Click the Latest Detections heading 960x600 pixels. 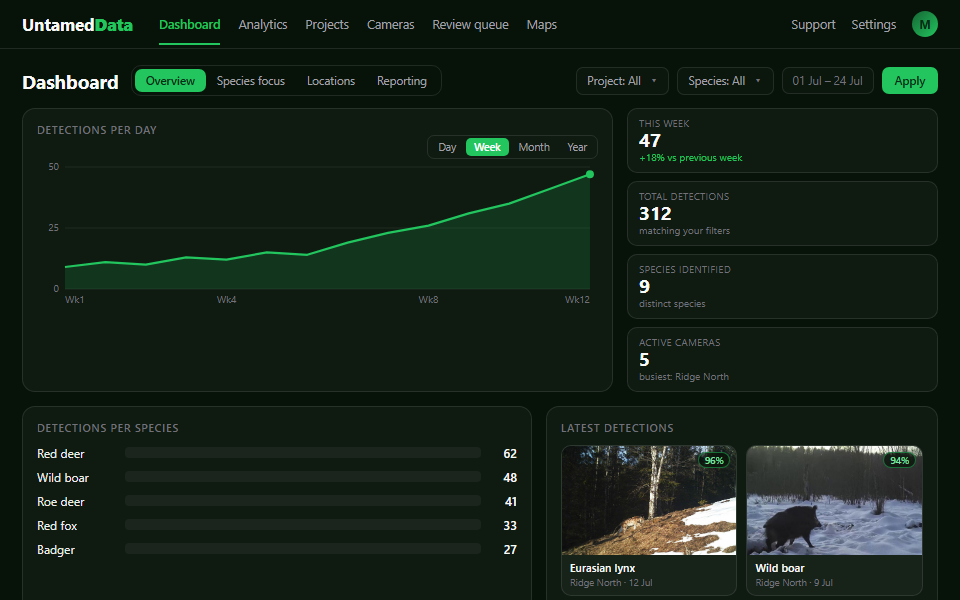[x=617, y=428]
